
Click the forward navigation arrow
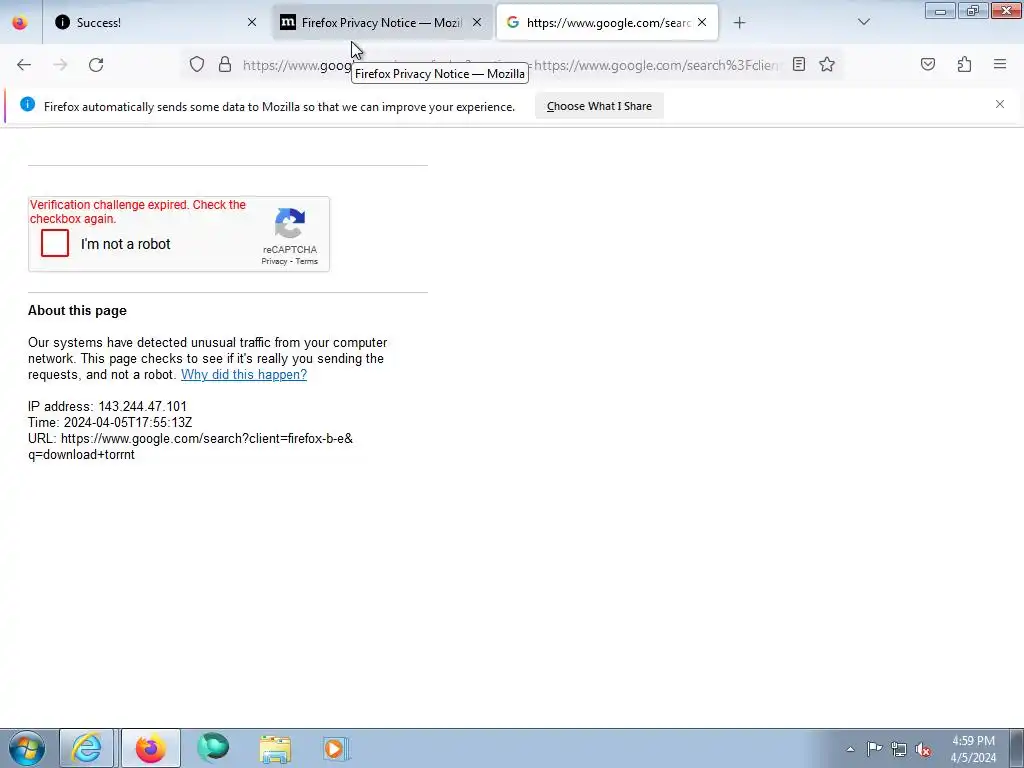(60, 65)
